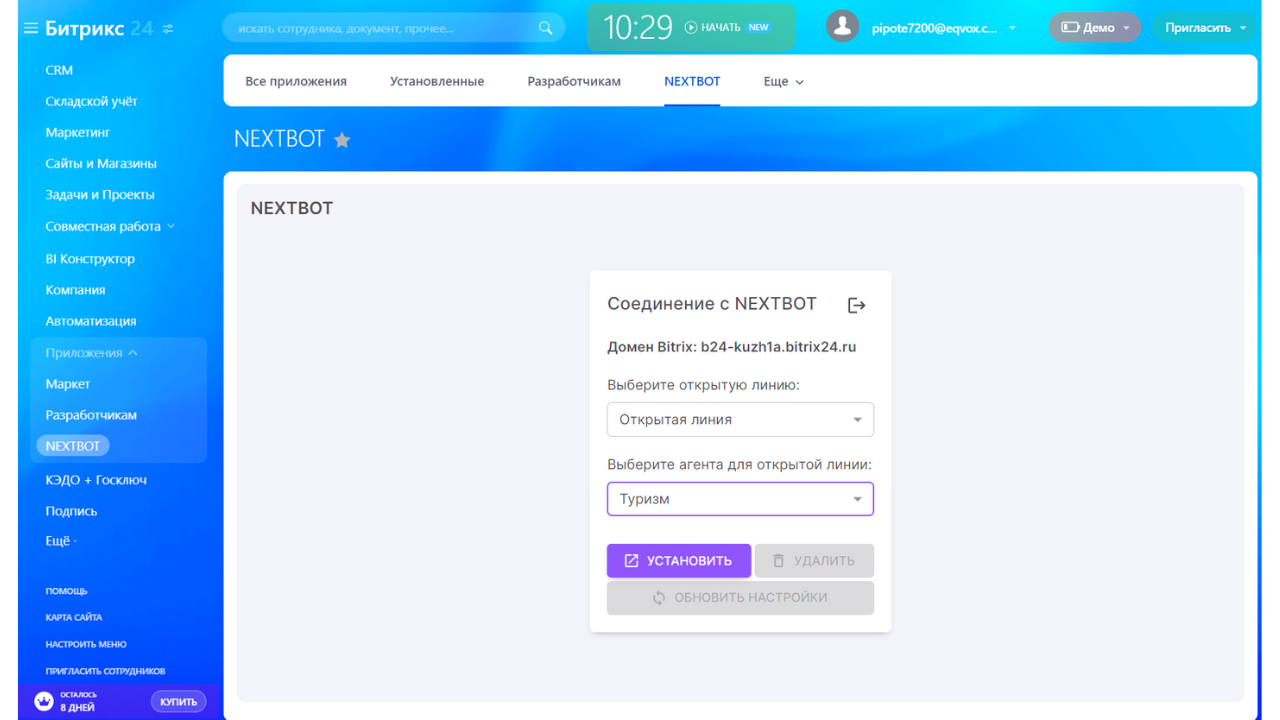
Task: Toggle the hamburger menu next to Битрикс 24
Action: (x=31, y=28)
